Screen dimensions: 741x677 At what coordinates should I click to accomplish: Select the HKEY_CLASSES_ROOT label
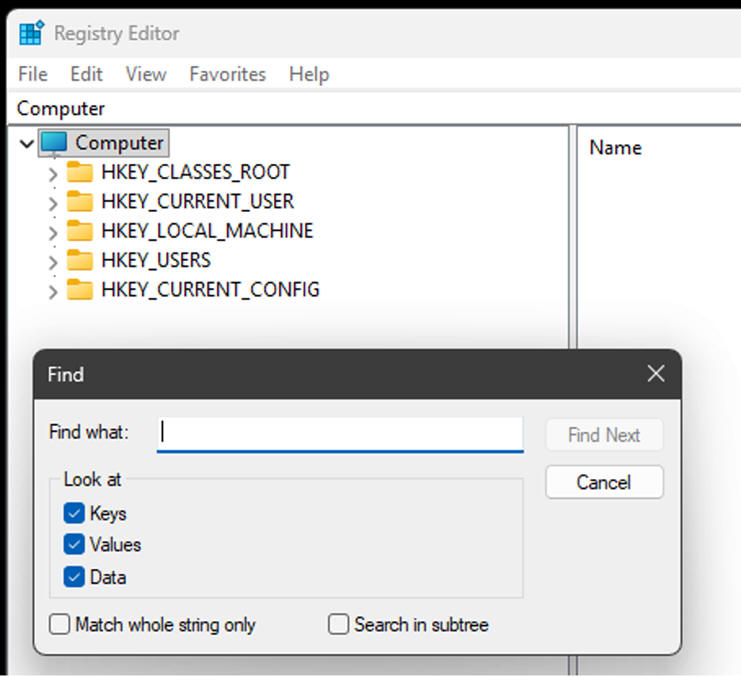[195, 172]
